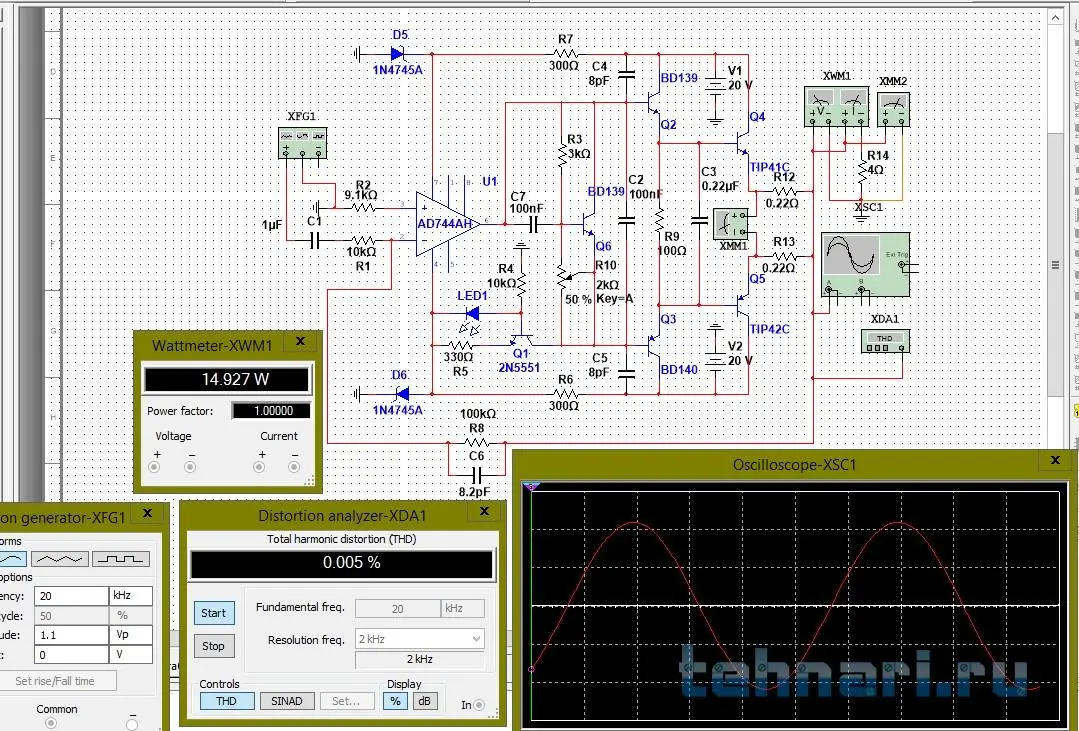Select load resistor R14 4Ω
This screenshot has height=731, width=1079.
click(x=862, y=170)
